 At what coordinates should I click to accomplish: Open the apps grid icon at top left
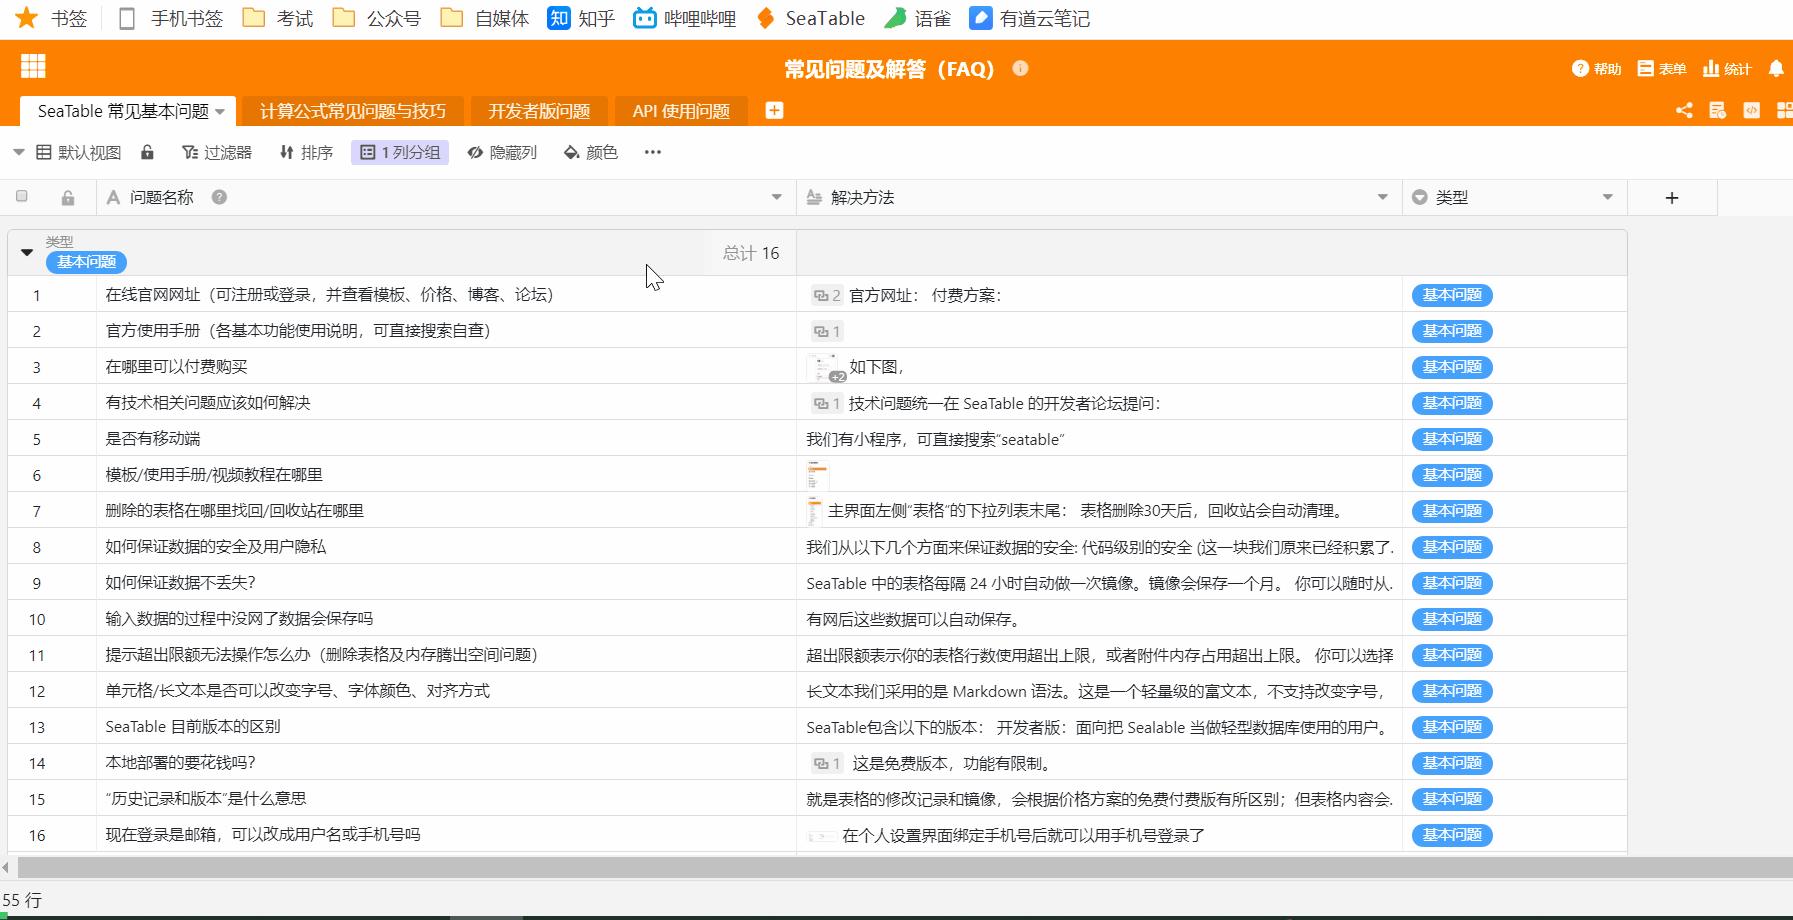click(33, 66)
